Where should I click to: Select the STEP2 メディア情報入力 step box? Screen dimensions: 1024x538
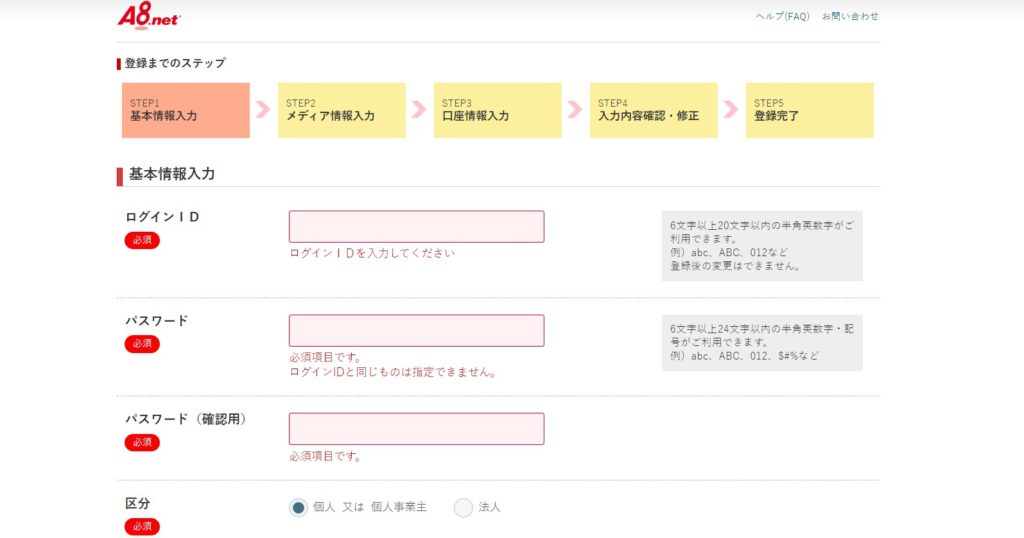[x=342, y=110]
